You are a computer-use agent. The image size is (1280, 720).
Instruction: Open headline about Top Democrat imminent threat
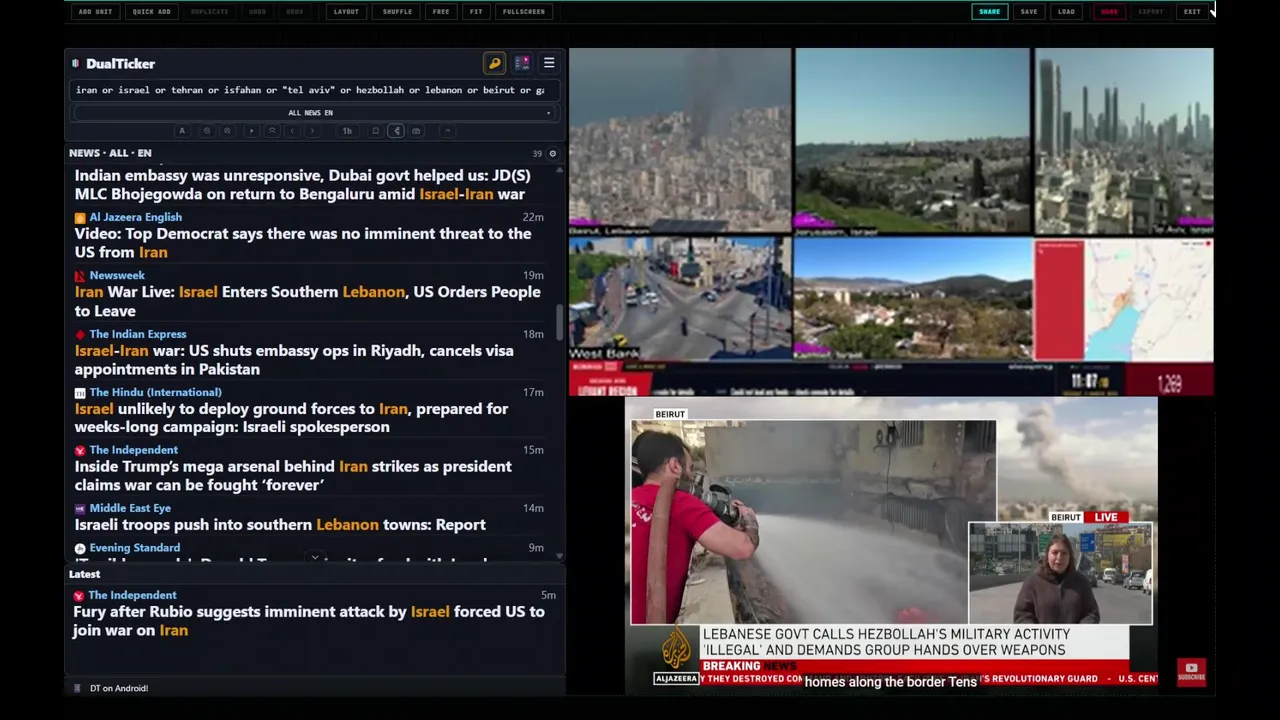303,243
